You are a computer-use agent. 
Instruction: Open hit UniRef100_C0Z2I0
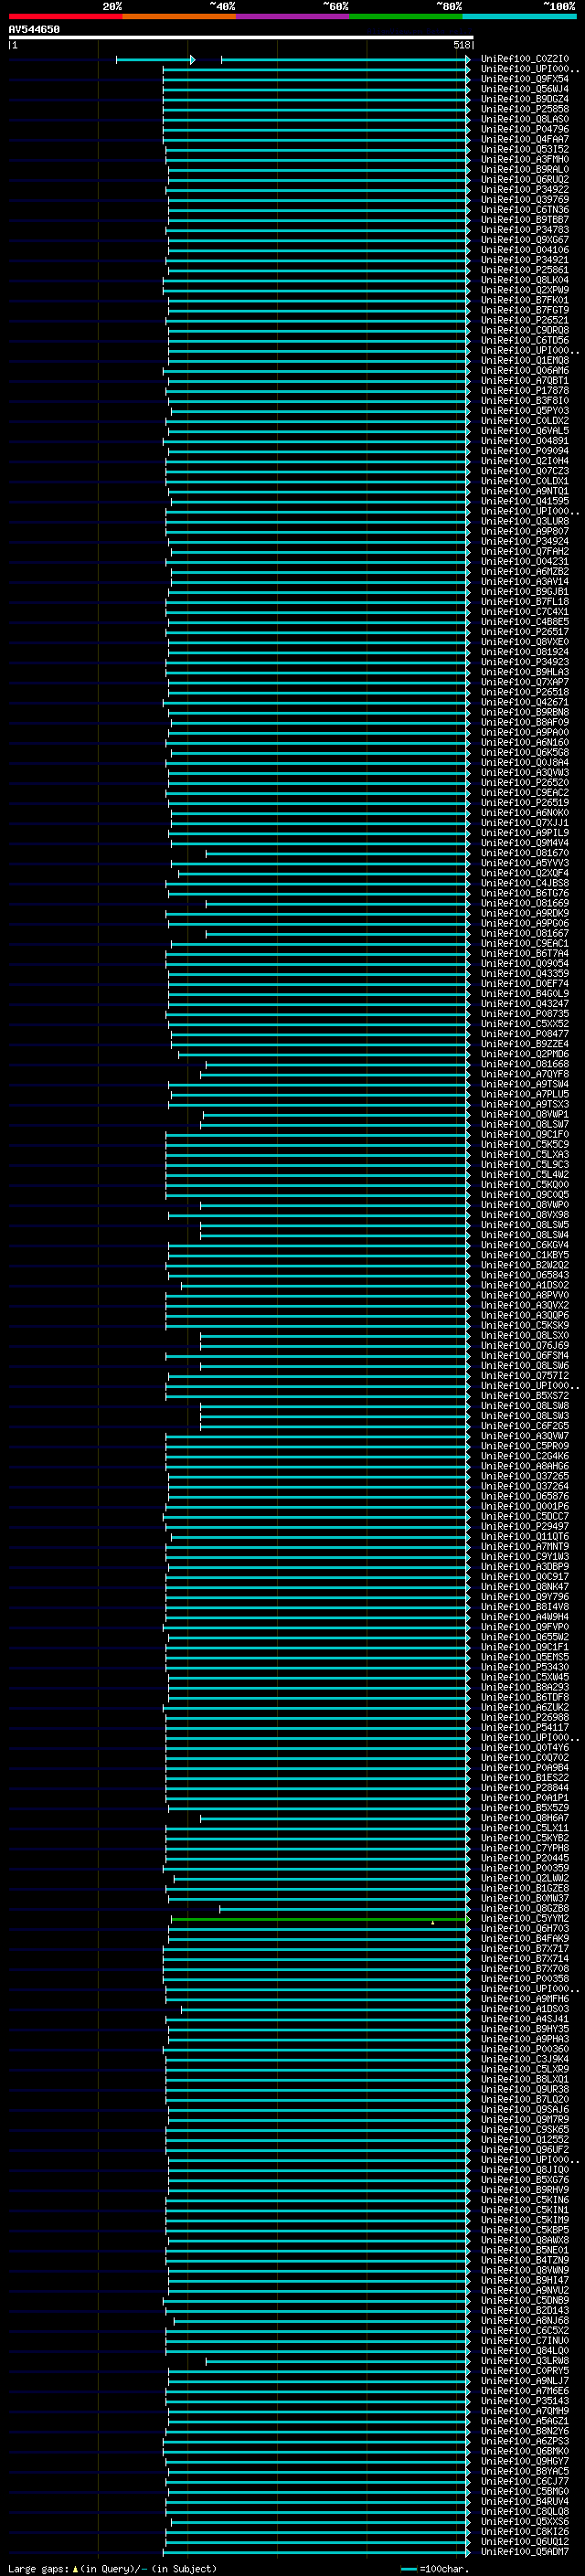[x=525, y=59]
